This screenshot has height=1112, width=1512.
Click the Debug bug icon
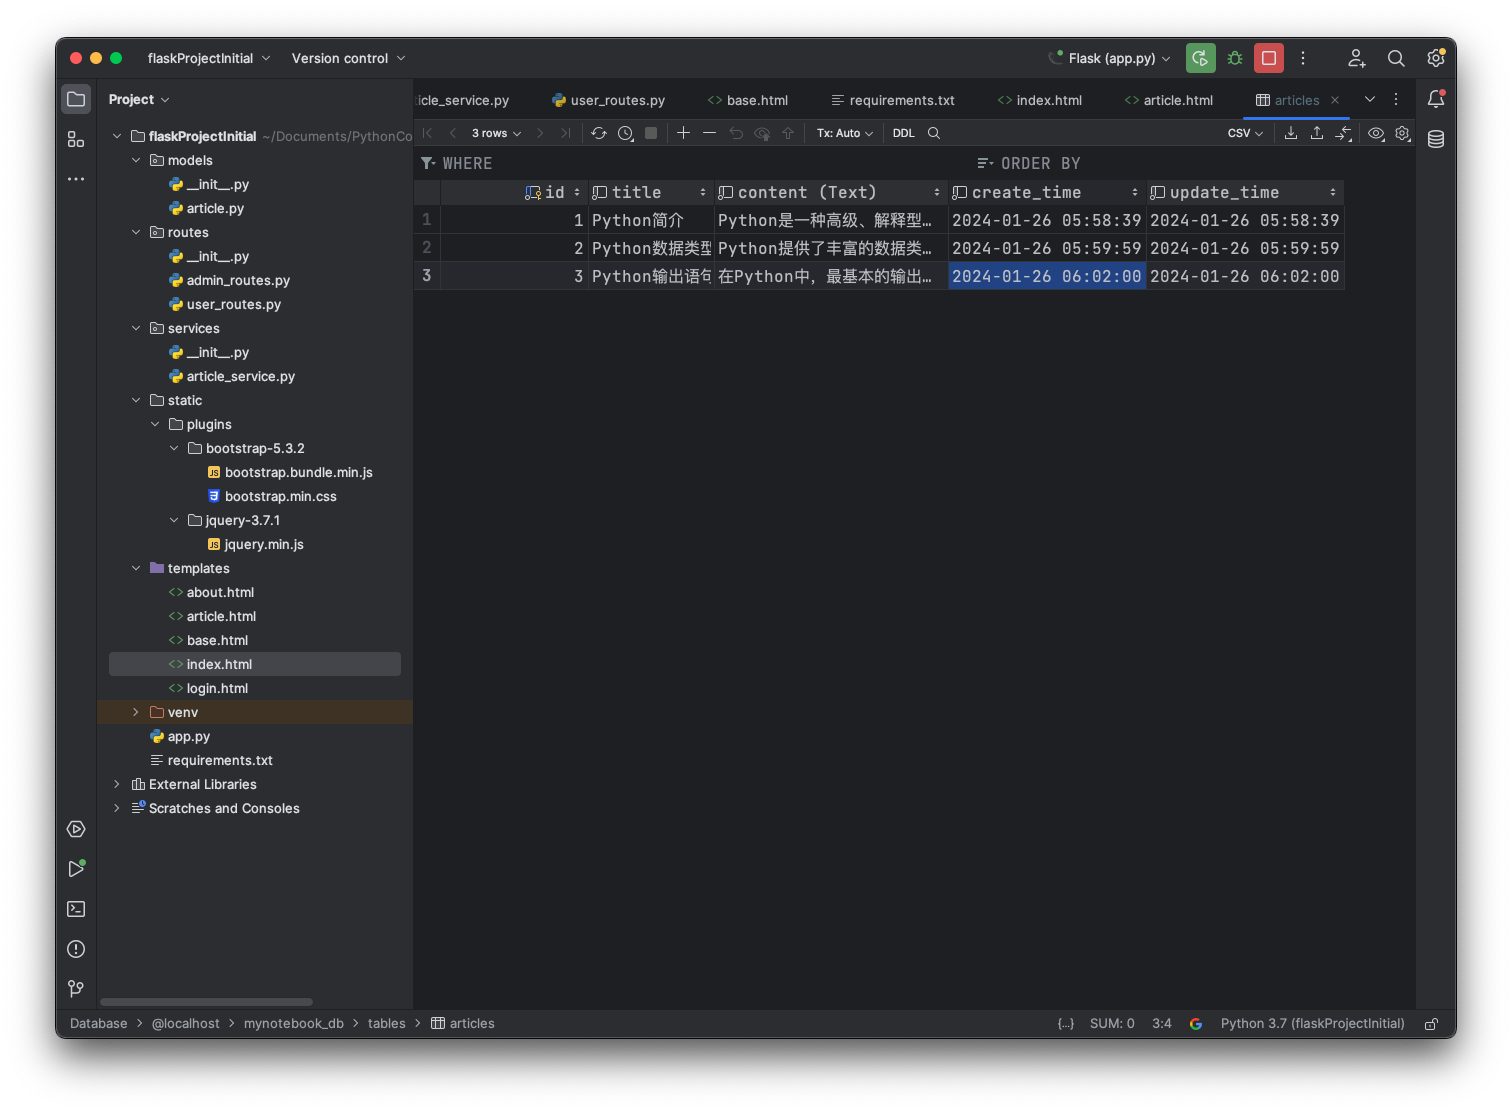tap(1235, 58)
